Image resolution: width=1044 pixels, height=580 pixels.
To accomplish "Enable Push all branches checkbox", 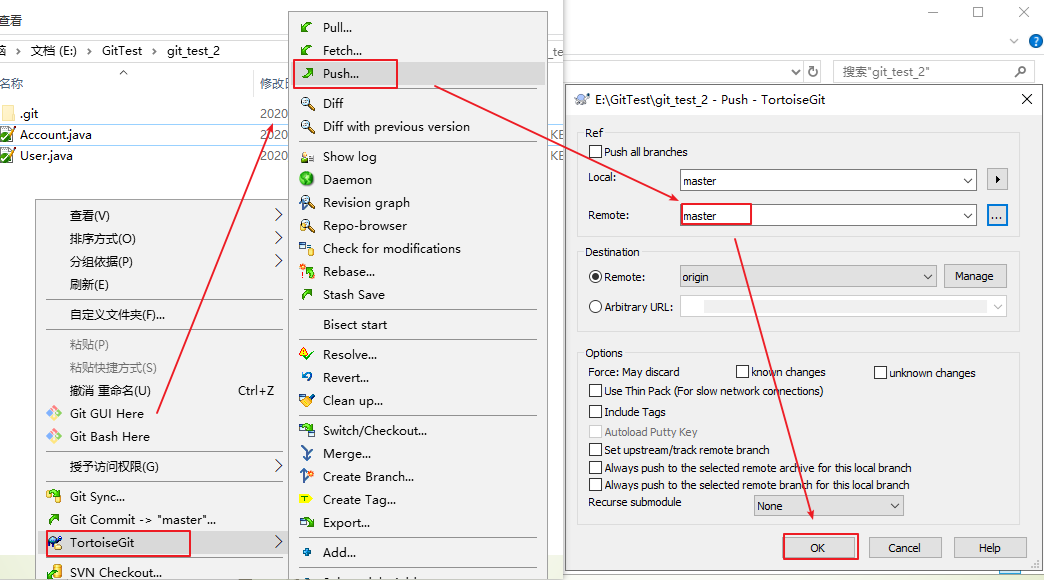I will point(595,152).
